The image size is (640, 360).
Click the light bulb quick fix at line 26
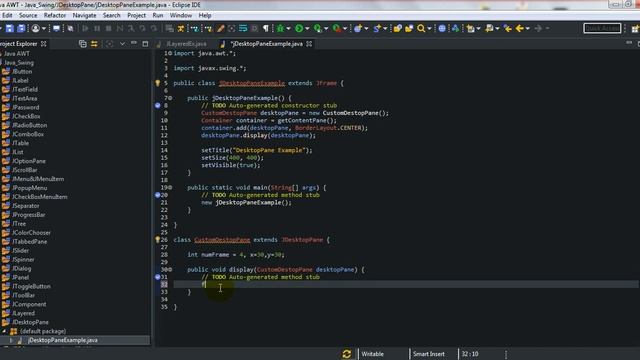tap(158, 240)
